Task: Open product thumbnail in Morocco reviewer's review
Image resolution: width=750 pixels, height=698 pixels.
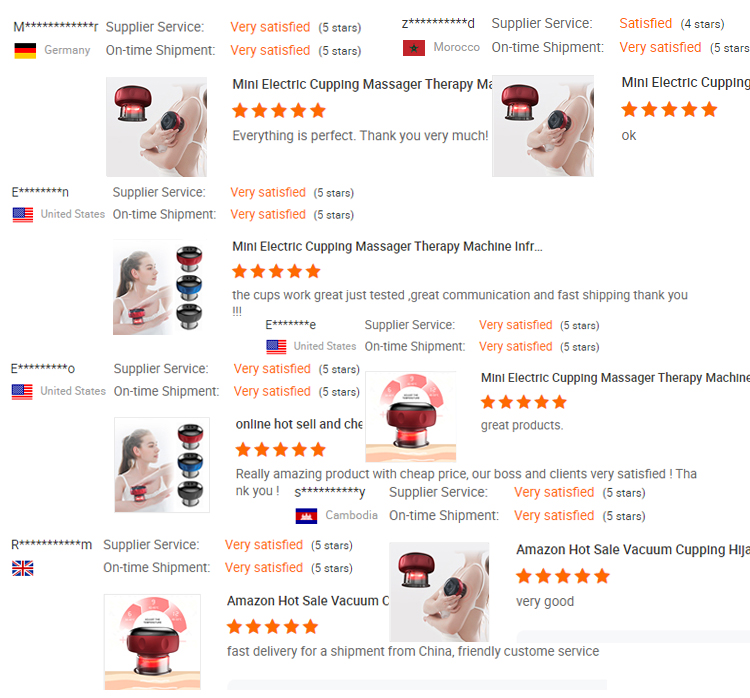Action: point(543,126)
